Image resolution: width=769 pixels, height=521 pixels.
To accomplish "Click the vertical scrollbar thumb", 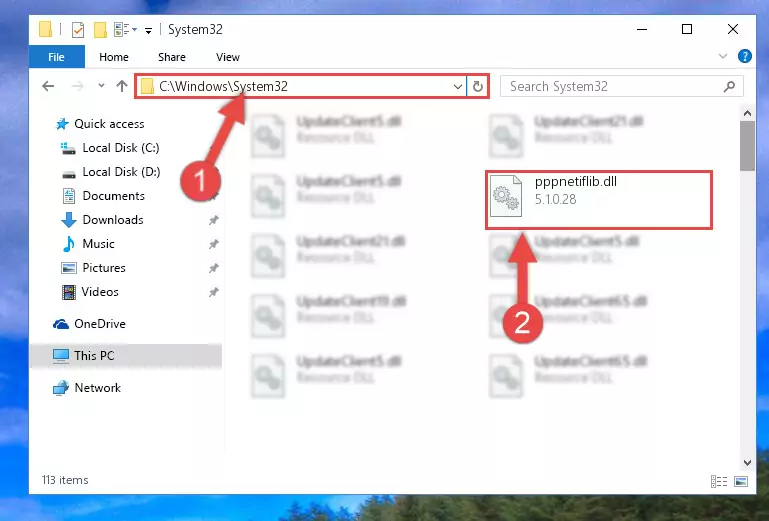I will pos(747,146).
